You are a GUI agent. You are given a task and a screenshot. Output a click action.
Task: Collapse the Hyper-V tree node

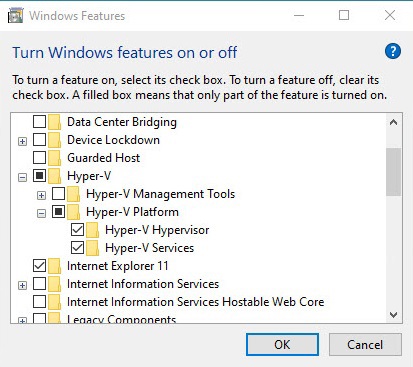click(x=22, y=177)
